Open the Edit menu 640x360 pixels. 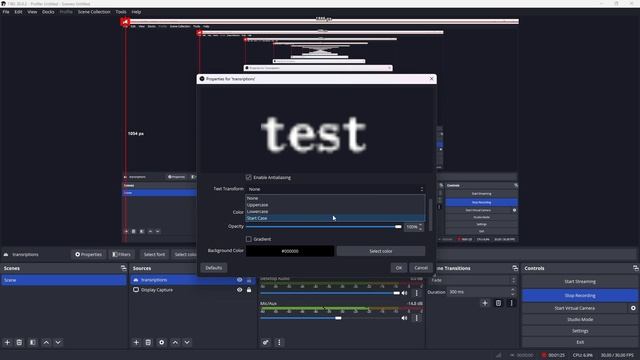click(18, 12)
